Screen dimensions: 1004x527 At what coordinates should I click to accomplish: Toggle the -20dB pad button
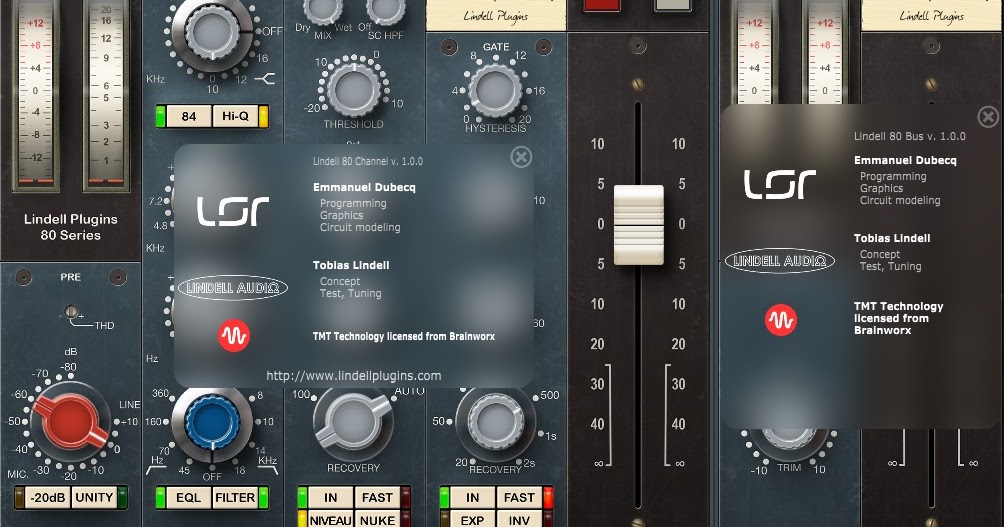click(47, 498)
